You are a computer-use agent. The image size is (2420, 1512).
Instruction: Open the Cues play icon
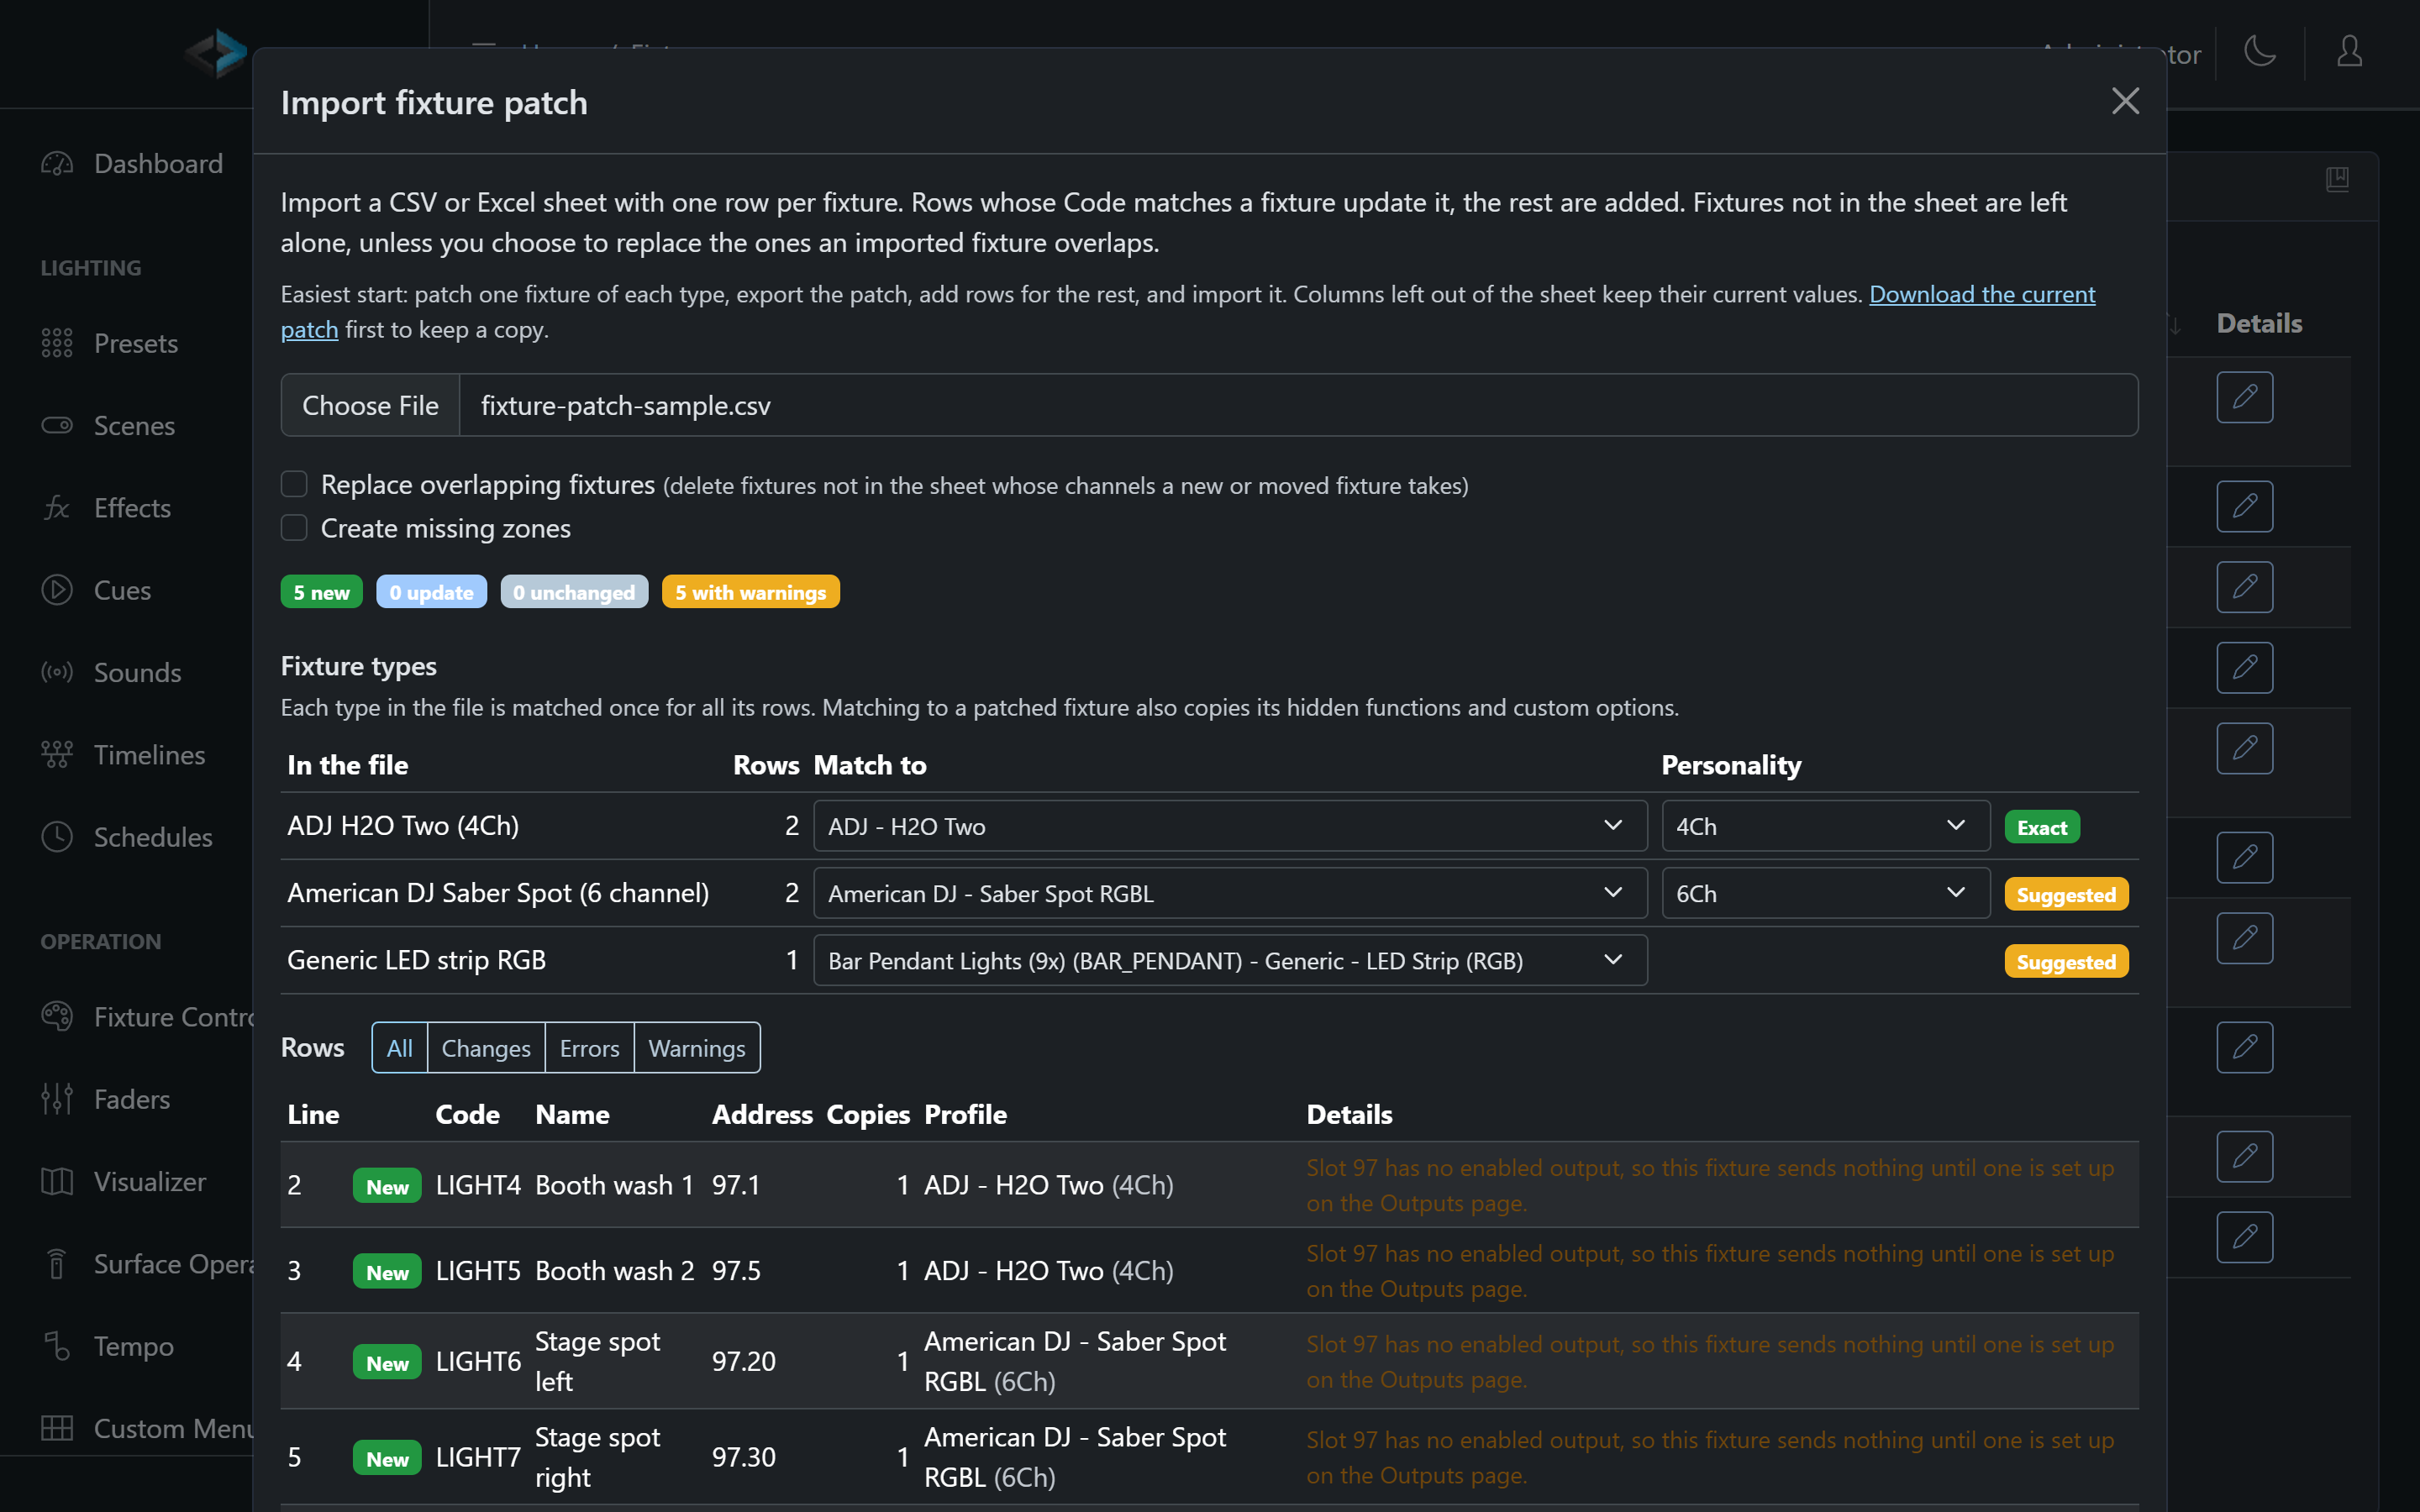(57, 590)
